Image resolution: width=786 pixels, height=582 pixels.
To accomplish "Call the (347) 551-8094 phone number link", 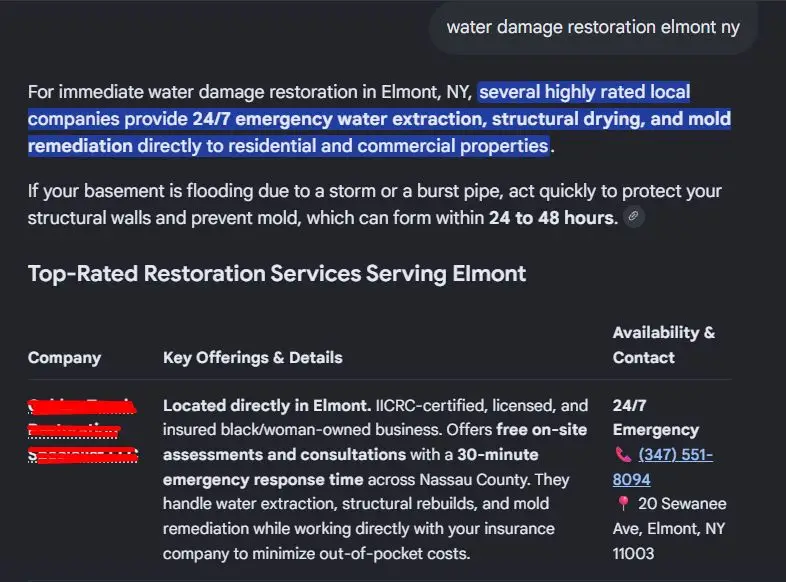I will 663,467.
